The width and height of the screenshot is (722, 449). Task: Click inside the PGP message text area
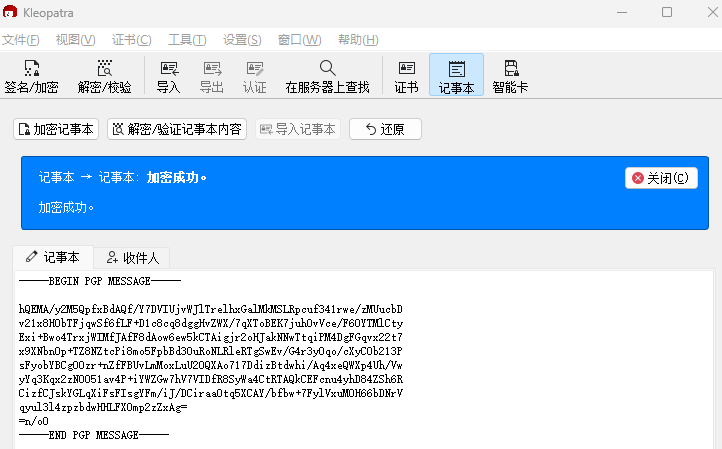(x=364, y=359)
